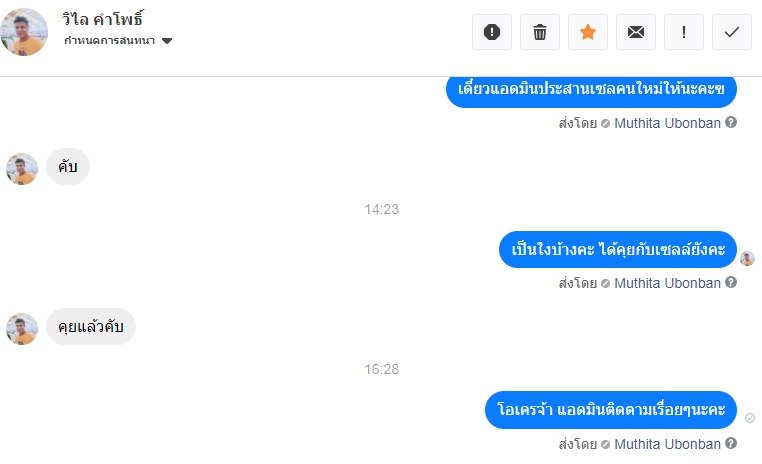Open วิไล คำโพธิ์ profile picture in header
The image size is (762, 464).
pos(24,32)
